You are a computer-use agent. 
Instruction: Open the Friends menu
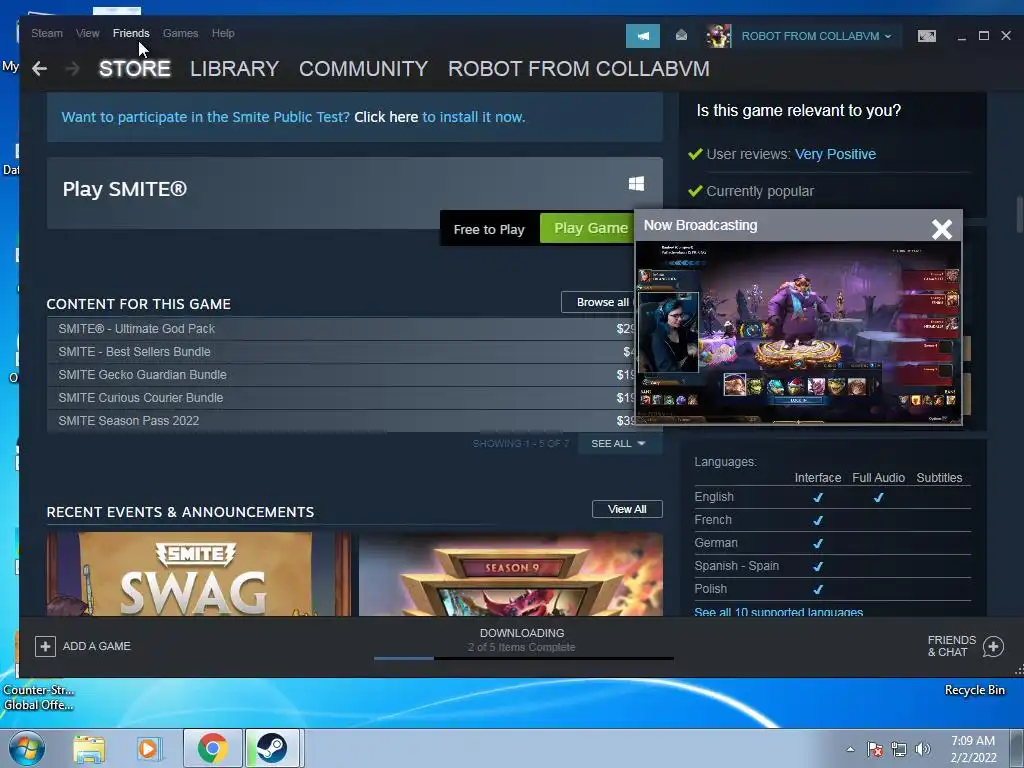click(x=131, y=33)
